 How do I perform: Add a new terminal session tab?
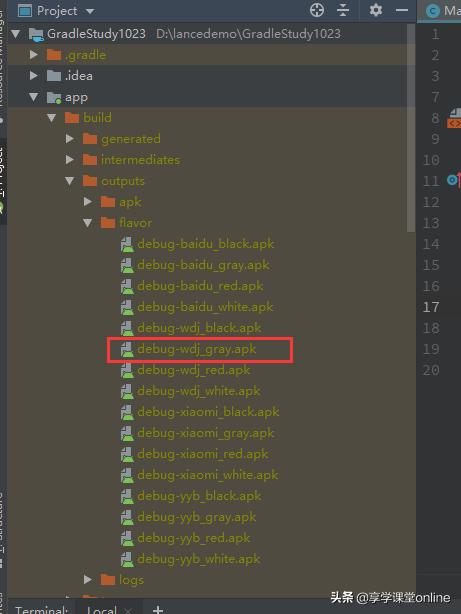(x=157, y=609)
